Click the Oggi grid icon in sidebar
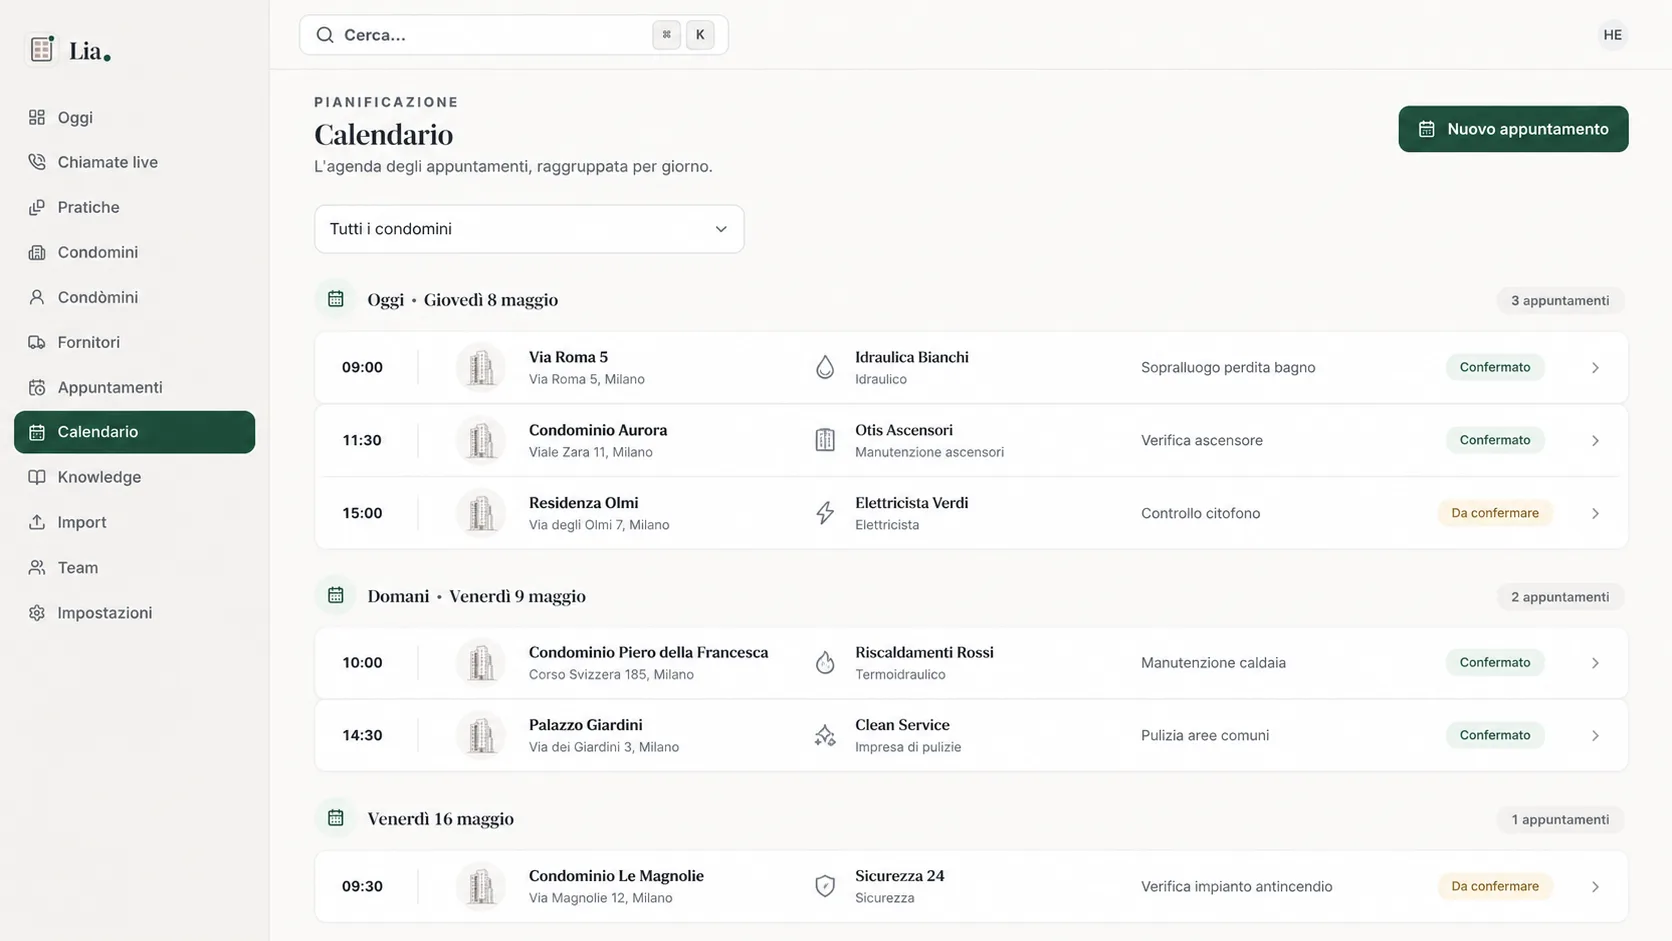Viewport: 1672px width, 941px height. point(37,117)
